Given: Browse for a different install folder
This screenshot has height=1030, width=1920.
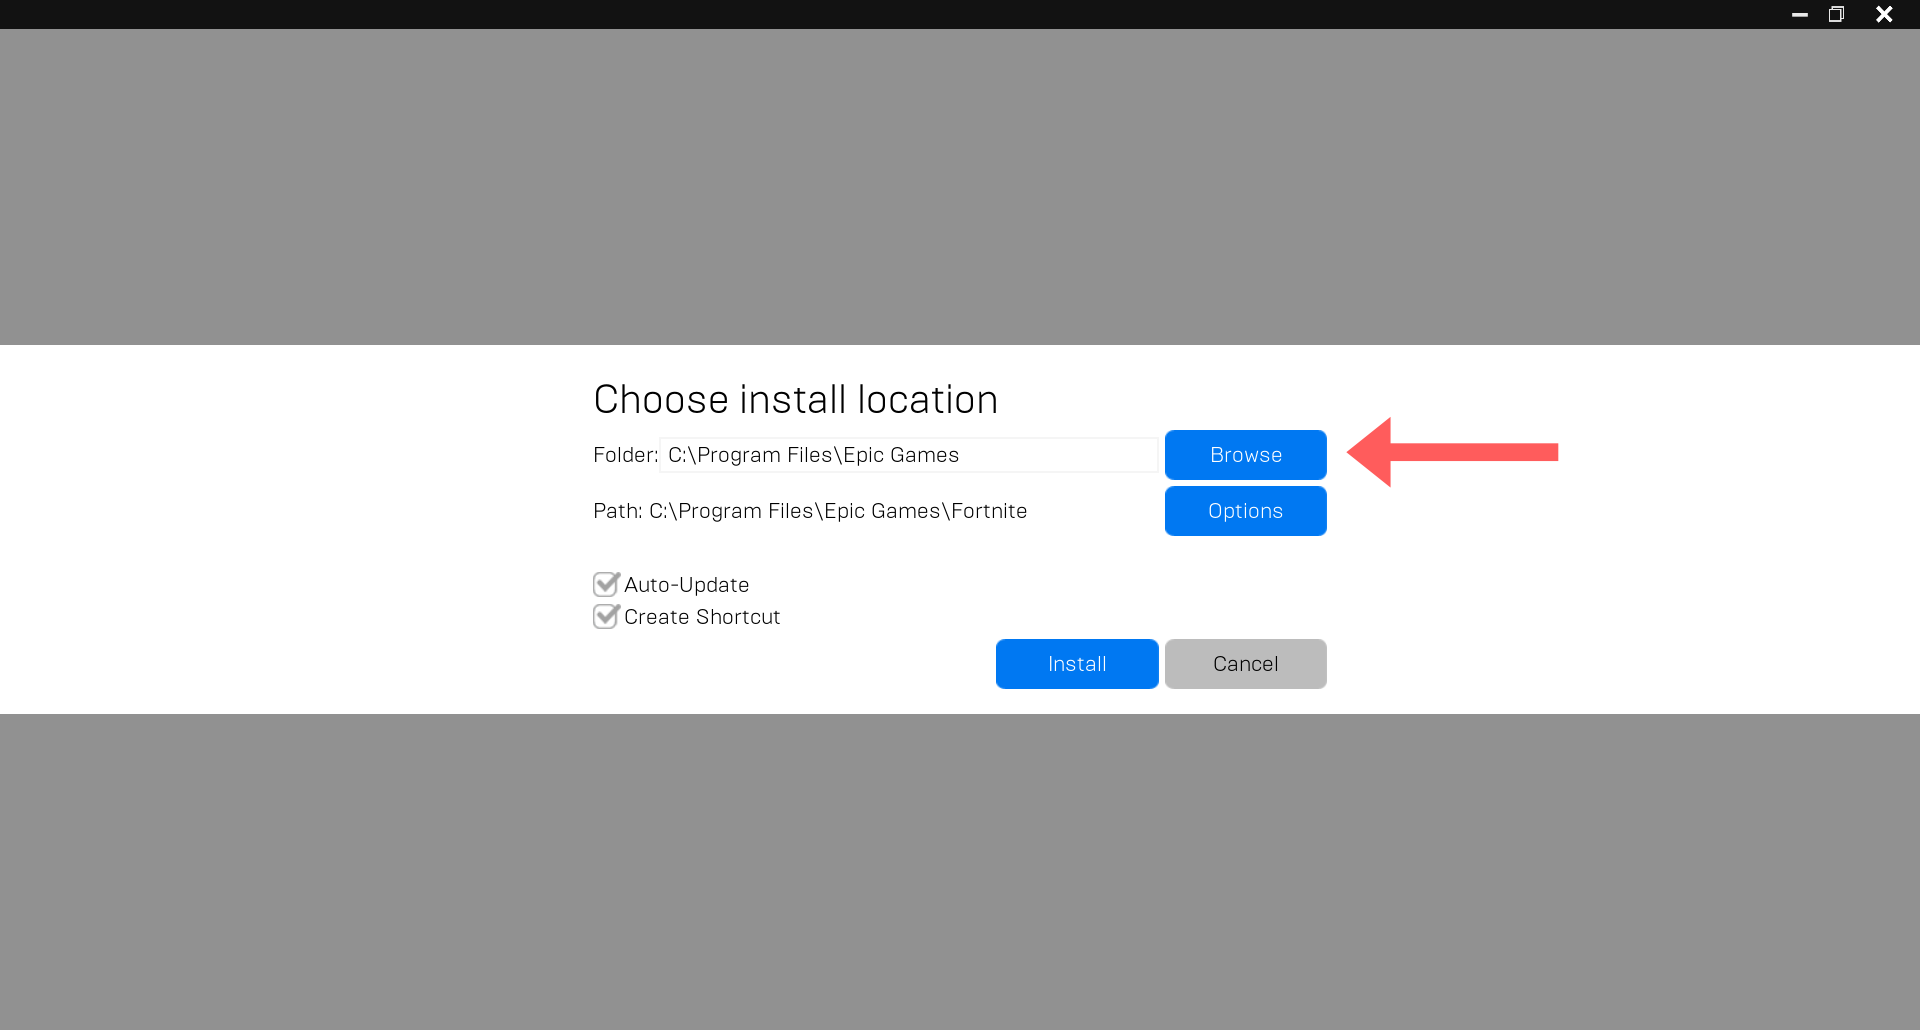Looking at the screenshot, I should 1245,455.
